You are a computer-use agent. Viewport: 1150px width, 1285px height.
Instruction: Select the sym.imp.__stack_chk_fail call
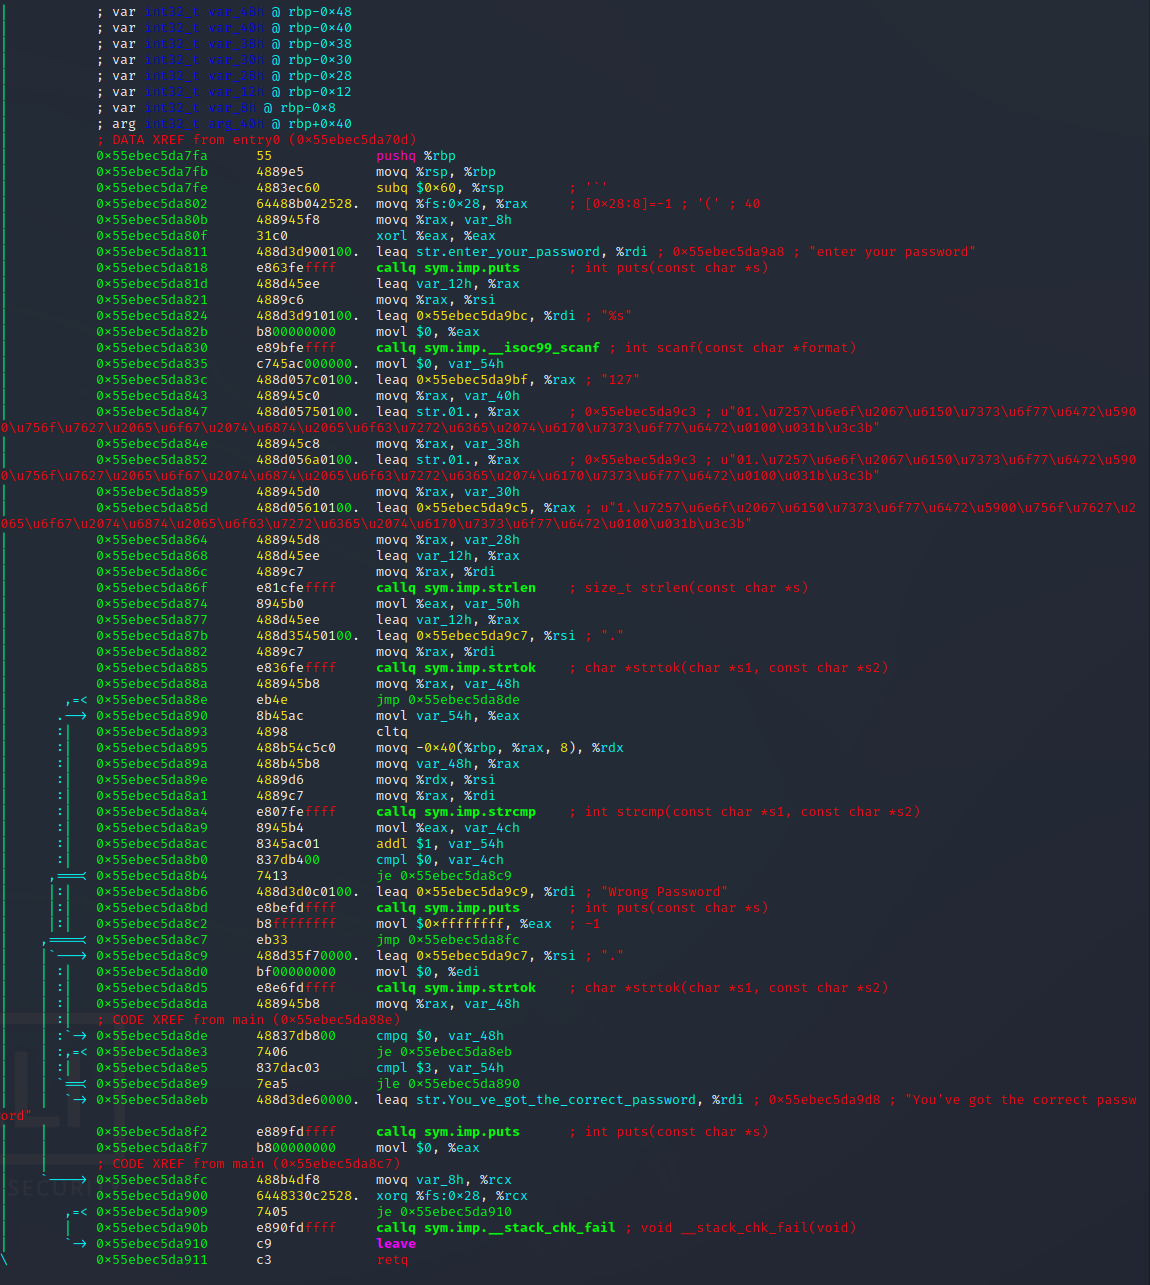point(519,1228)
